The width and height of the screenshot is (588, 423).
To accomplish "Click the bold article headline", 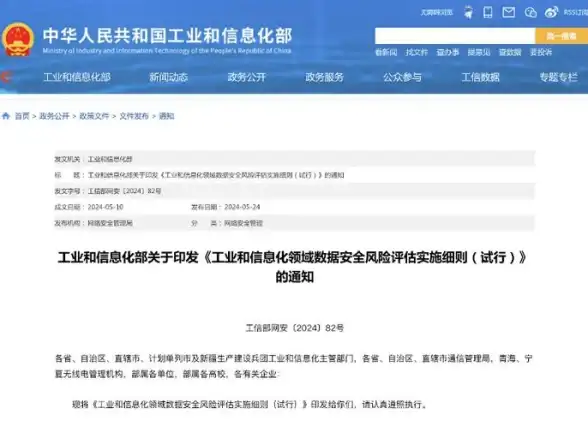I will pyautogui.click(x=293, y=267).
